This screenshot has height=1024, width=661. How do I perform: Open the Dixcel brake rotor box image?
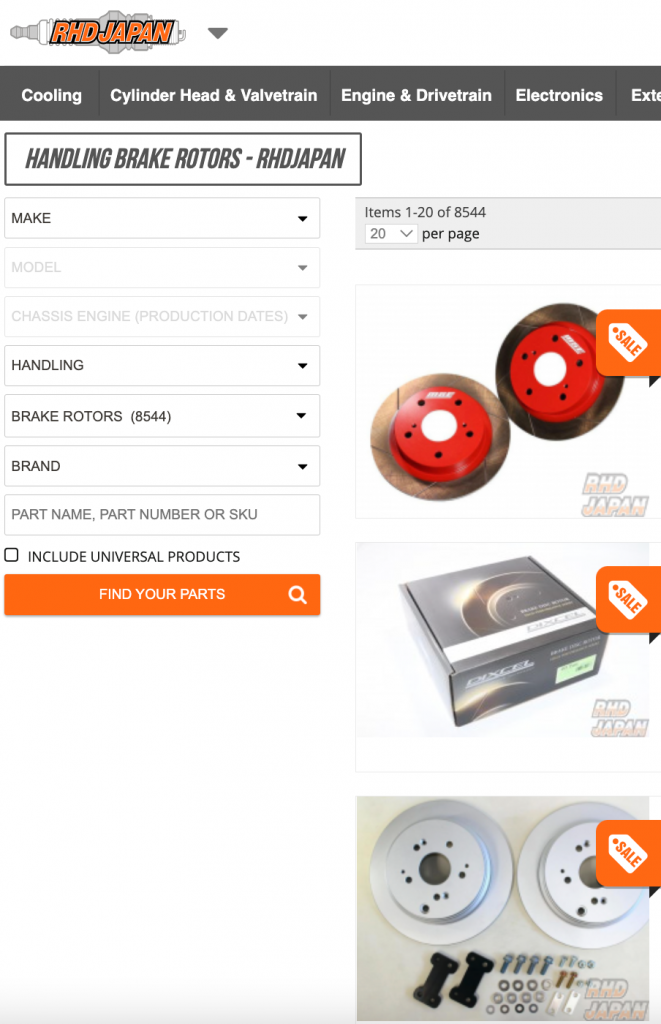[x=503, y=640]
